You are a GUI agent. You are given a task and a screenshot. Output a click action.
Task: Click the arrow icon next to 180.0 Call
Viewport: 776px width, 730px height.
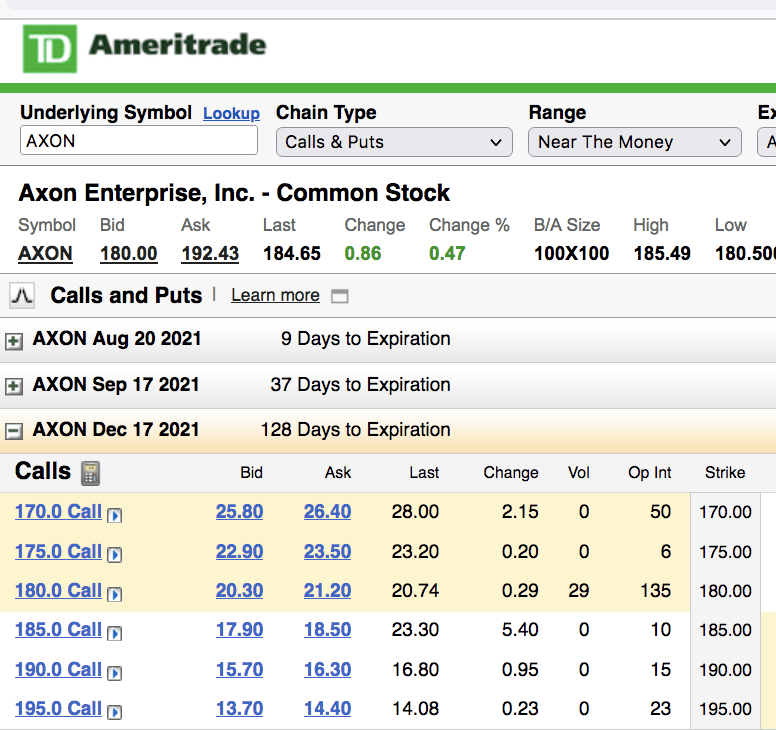(115, 593)
